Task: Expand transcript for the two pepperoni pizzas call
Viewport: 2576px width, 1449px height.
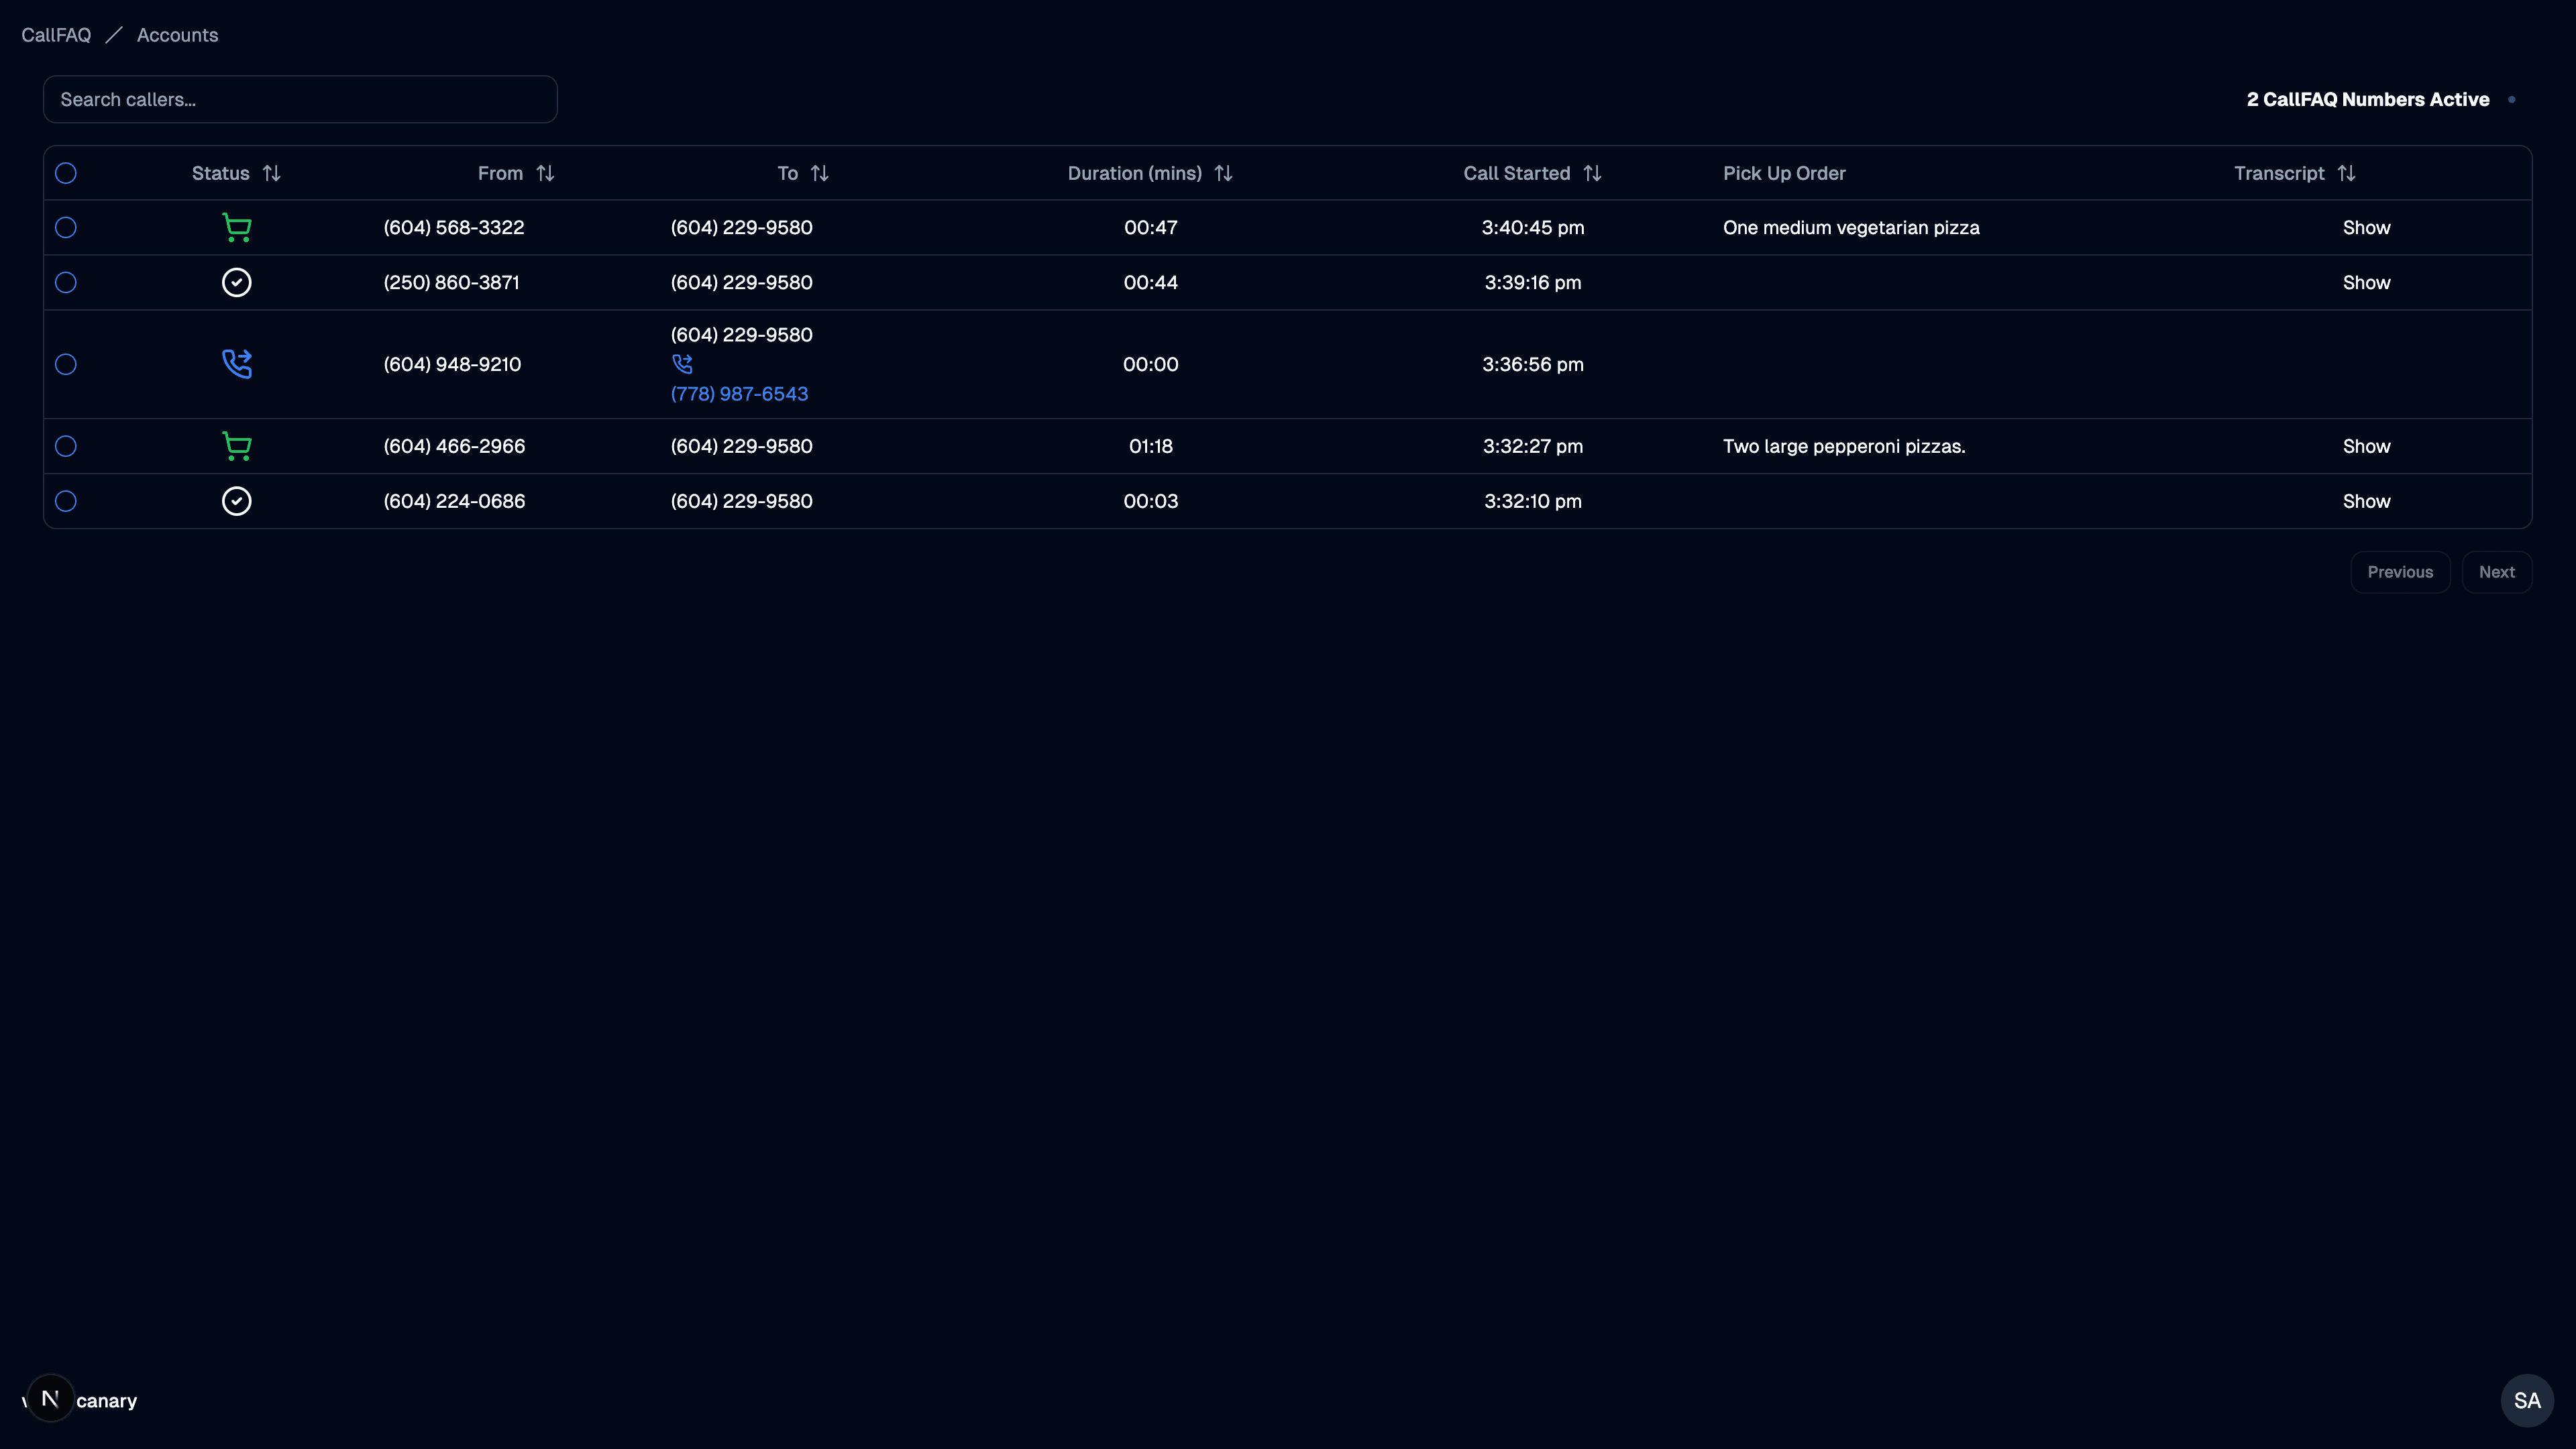Action: point(2366,446)
